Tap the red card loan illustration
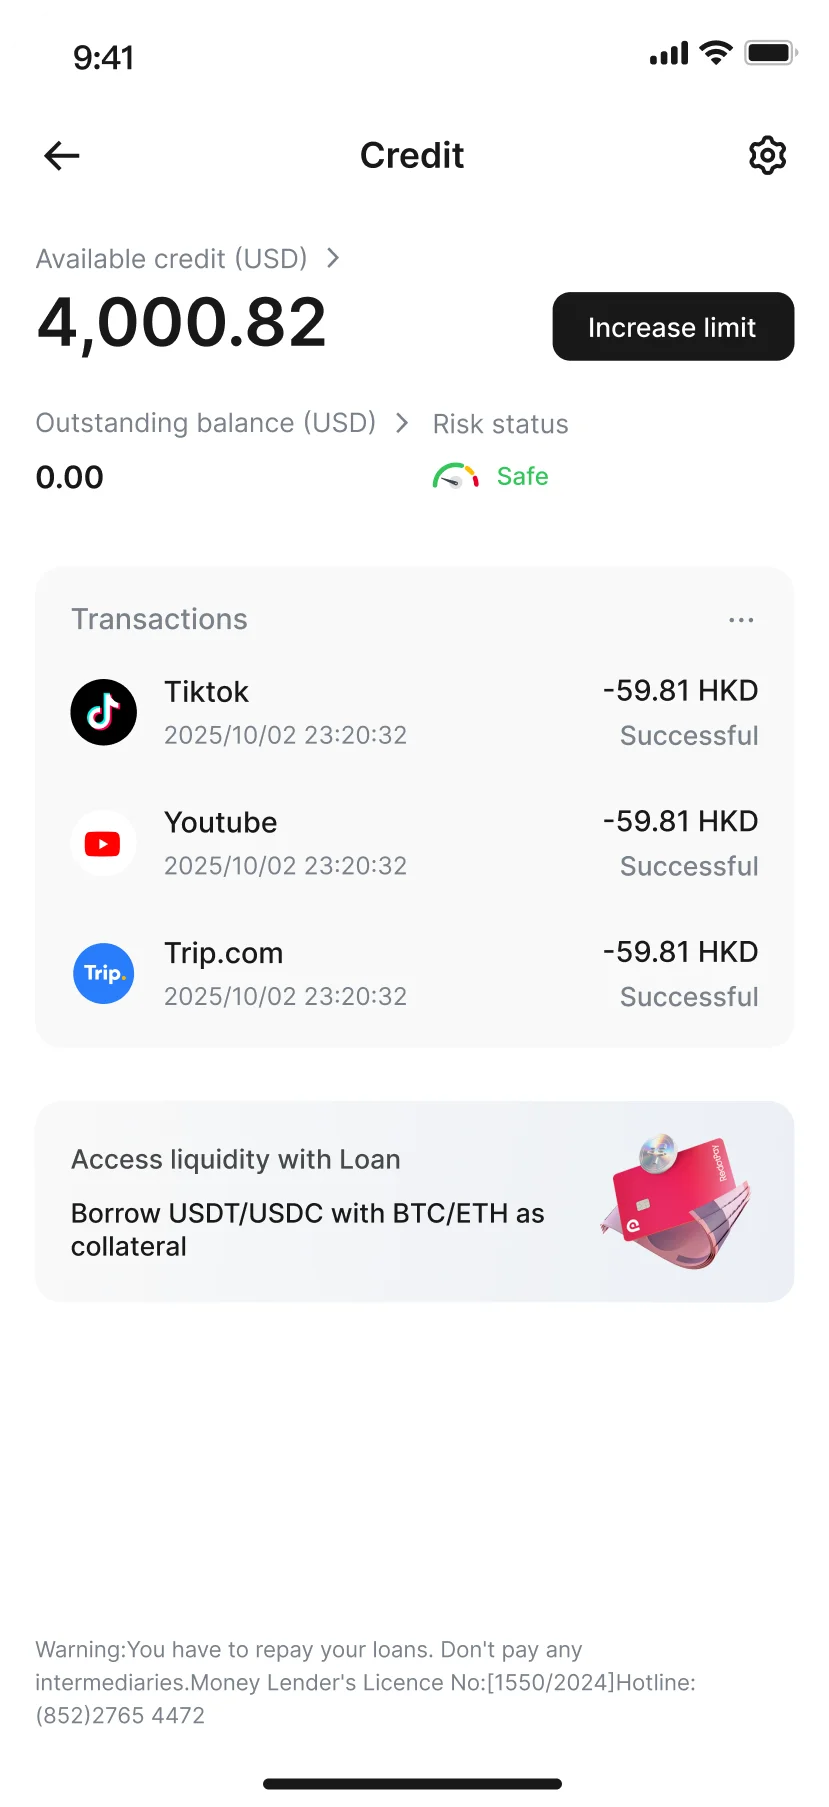The height and width of the screenshot is (1807, 829). coord(678,1201)
